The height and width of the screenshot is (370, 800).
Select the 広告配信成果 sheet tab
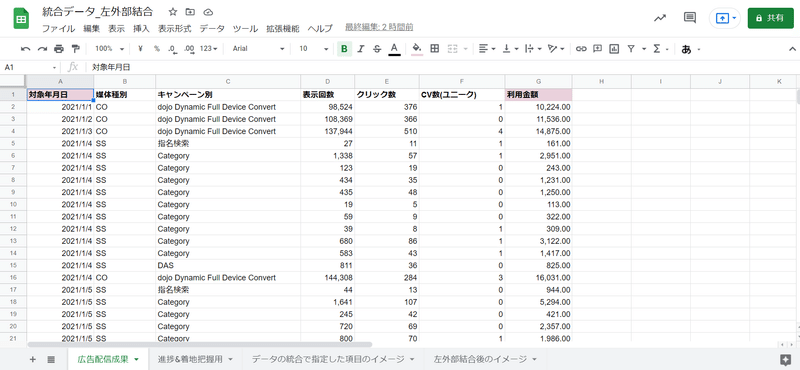point(108,359)
